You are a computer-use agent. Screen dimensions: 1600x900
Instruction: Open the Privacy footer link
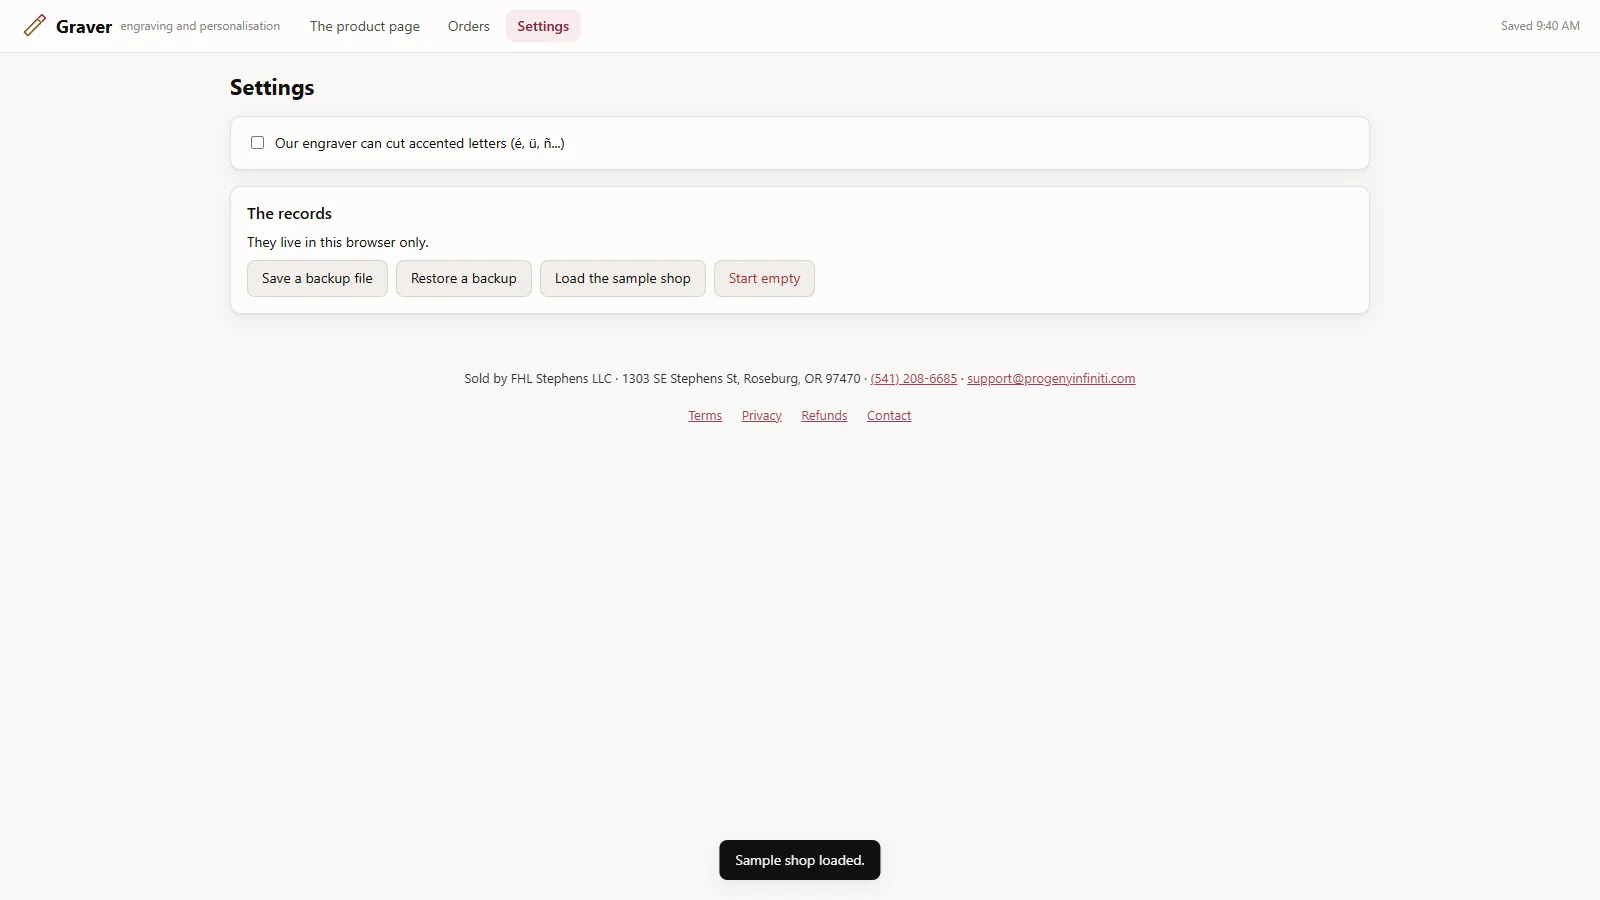(x=762, y=416)
